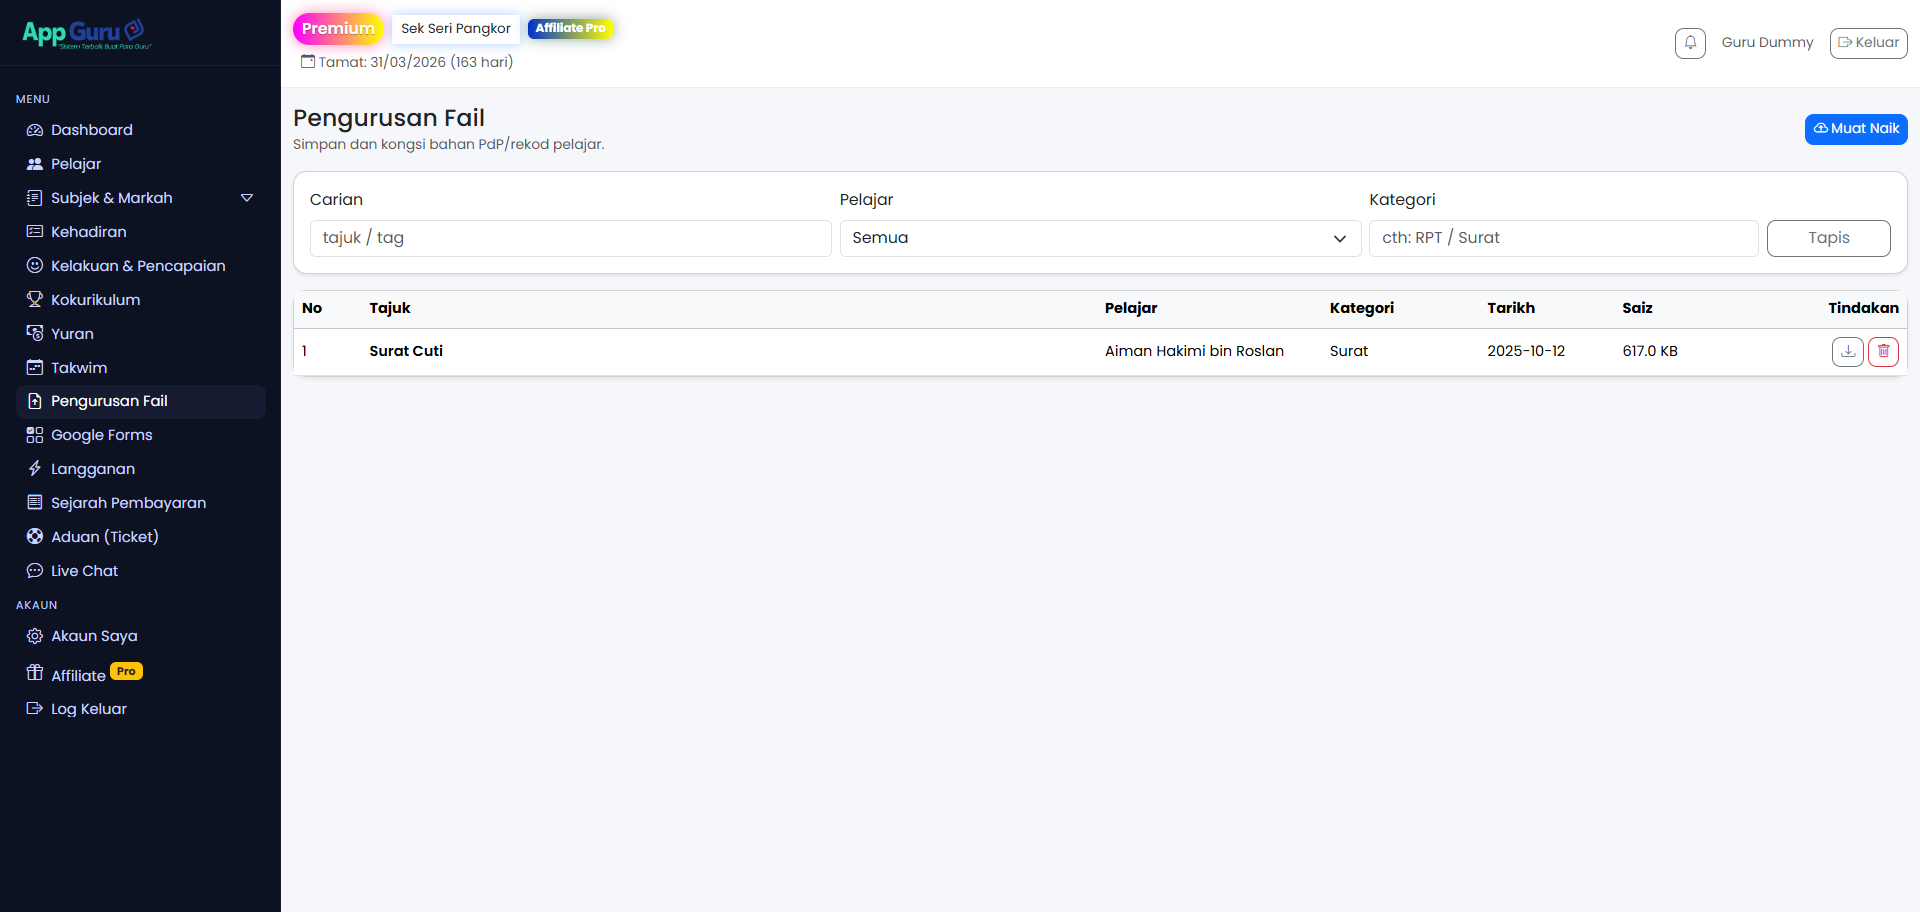Click the notification bell icon
The height and width of the screenshot is (912, 1920).
[1690, 43]
